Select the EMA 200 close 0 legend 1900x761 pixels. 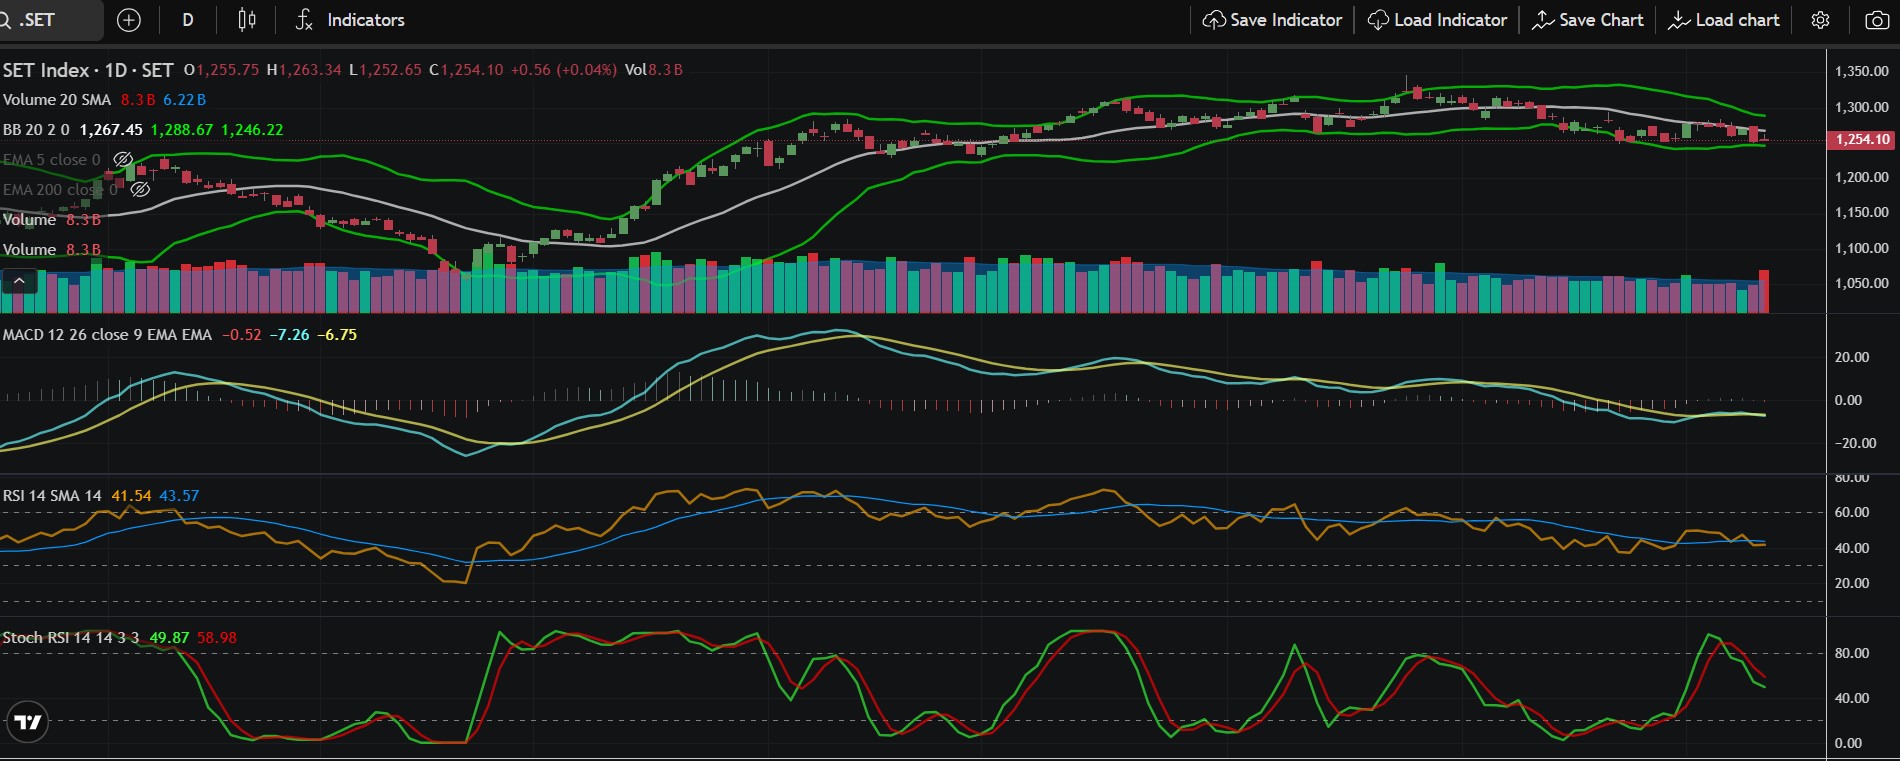(x=60, y=190)
